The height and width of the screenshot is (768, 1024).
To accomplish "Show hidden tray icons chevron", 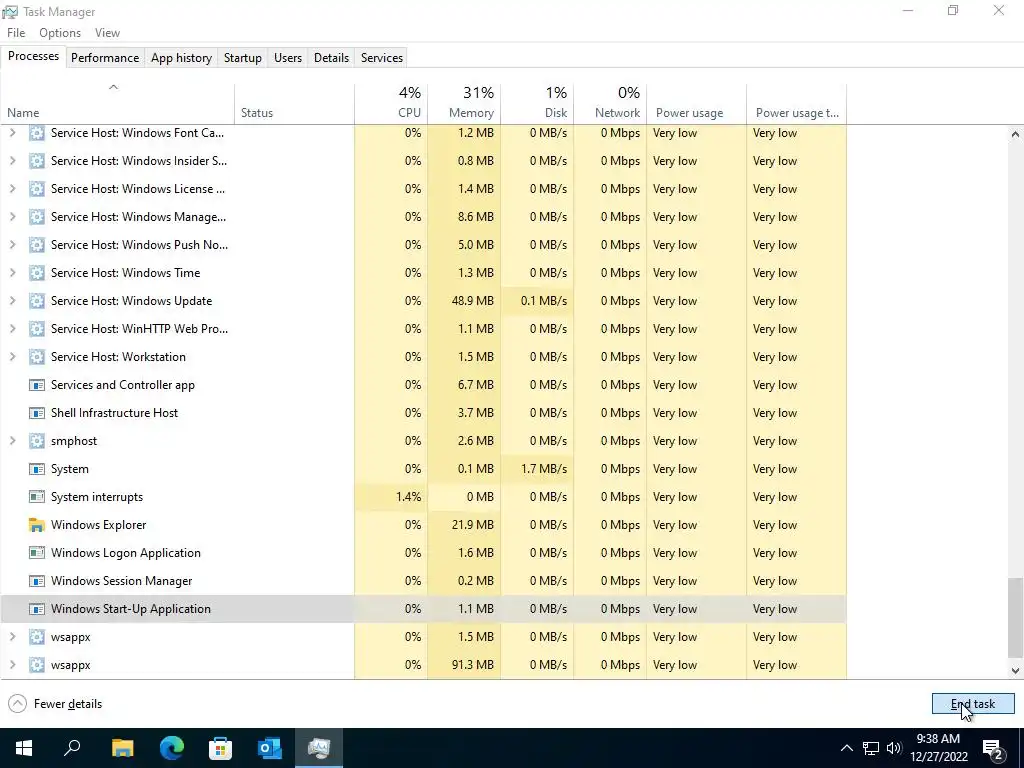I will pyautogui.click(x=846, y=748).
